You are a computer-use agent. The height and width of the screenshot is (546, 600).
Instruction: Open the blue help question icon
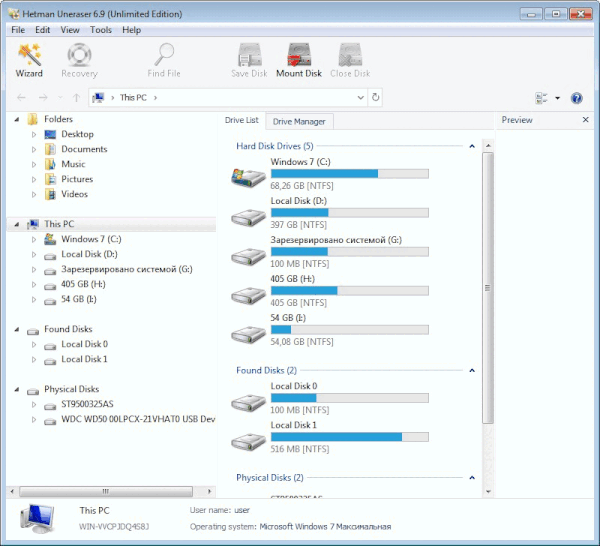pyautogui.click(x=576, y=98)
